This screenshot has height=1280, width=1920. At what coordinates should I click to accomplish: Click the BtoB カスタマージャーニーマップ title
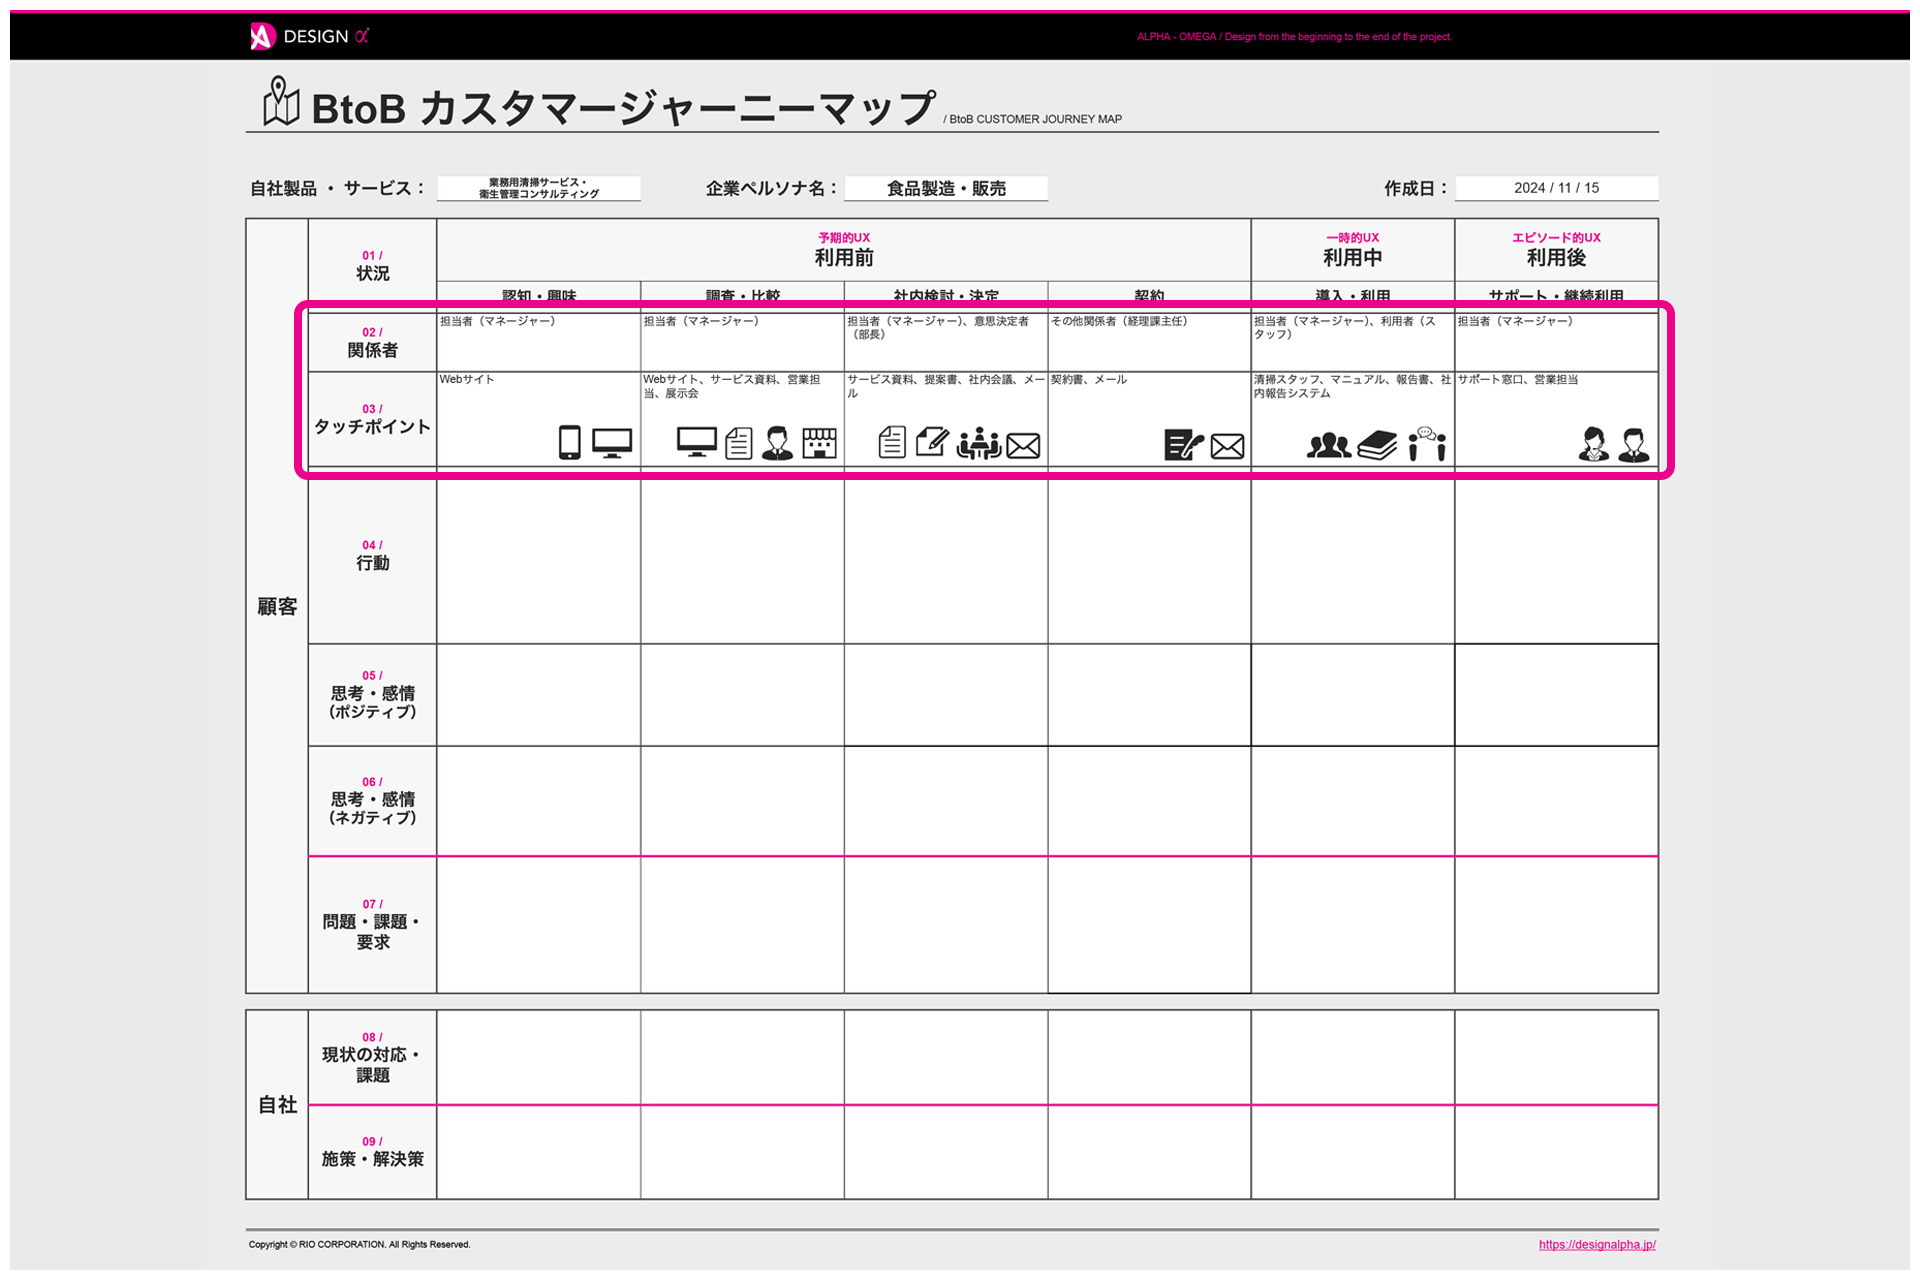coord(623,107)
